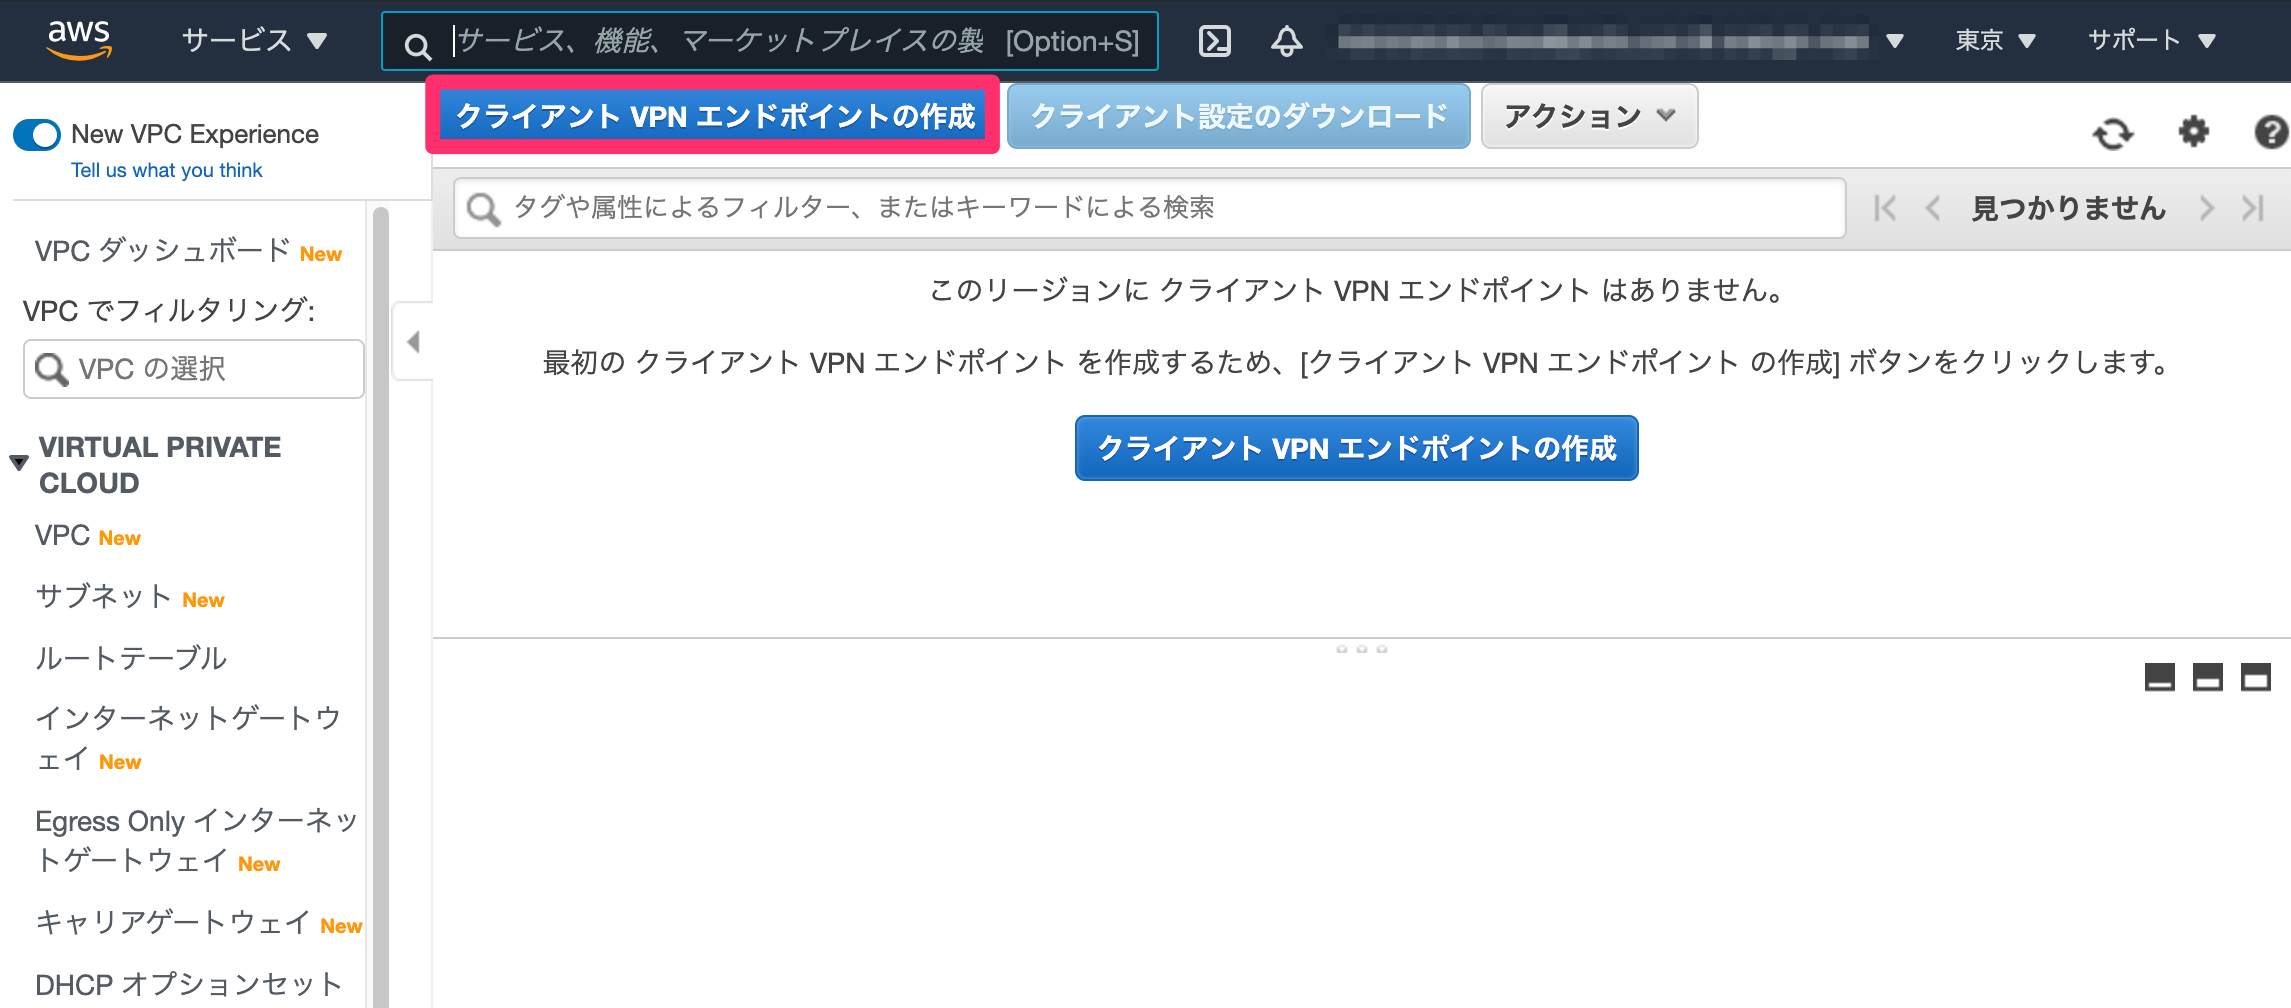
Task: Open the help question mark icon
Action: [2271, 131]
